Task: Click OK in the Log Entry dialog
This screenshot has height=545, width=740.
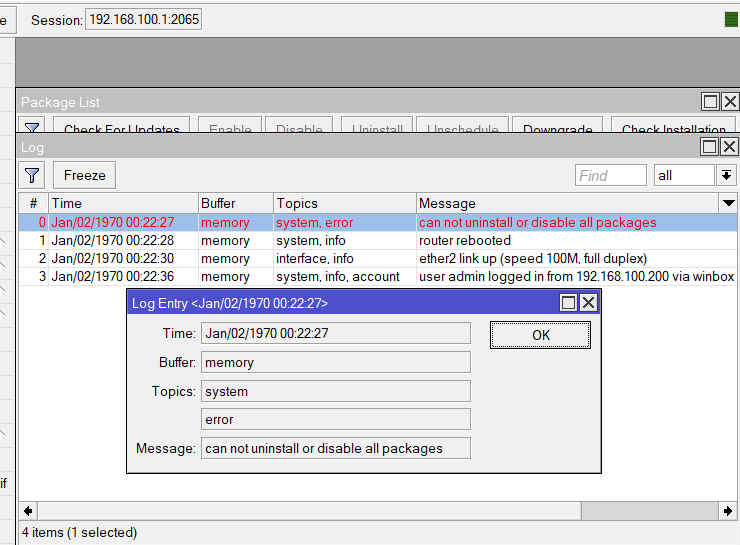Action: click(540, 335)
